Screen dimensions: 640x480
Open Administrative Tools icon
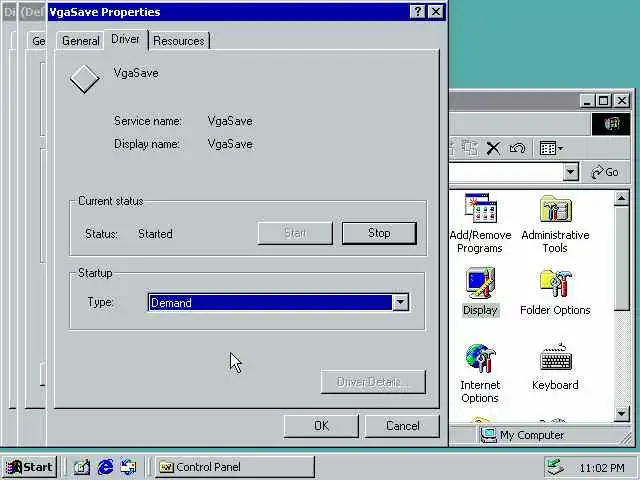point(555,224)
